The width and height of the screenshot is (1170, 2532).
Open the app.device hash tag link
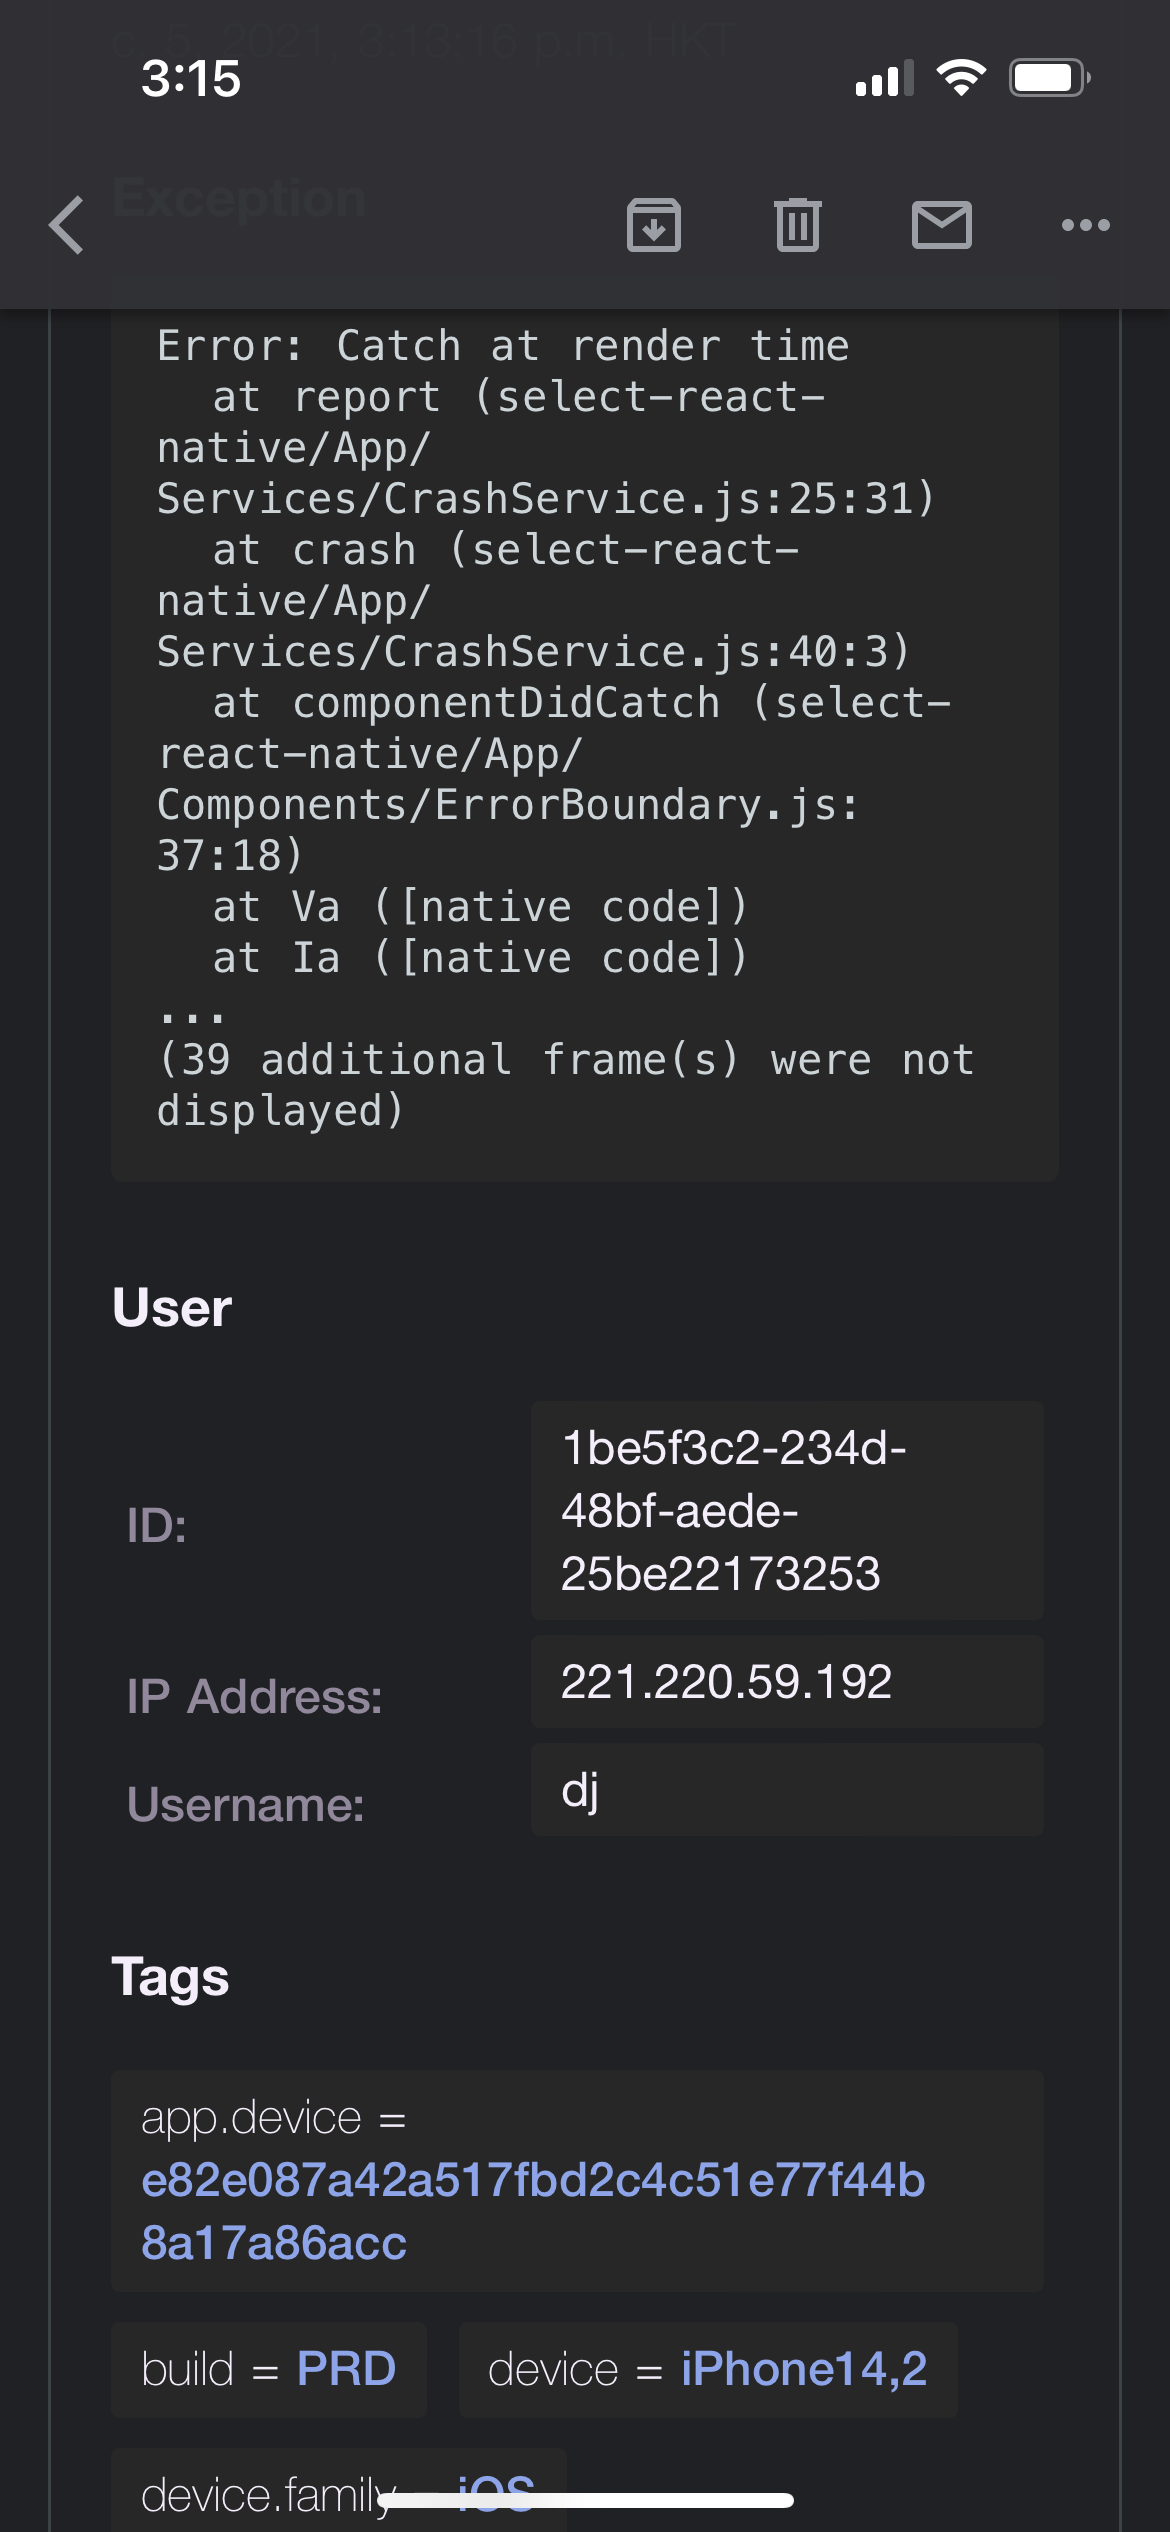(x=533, y=2211)
